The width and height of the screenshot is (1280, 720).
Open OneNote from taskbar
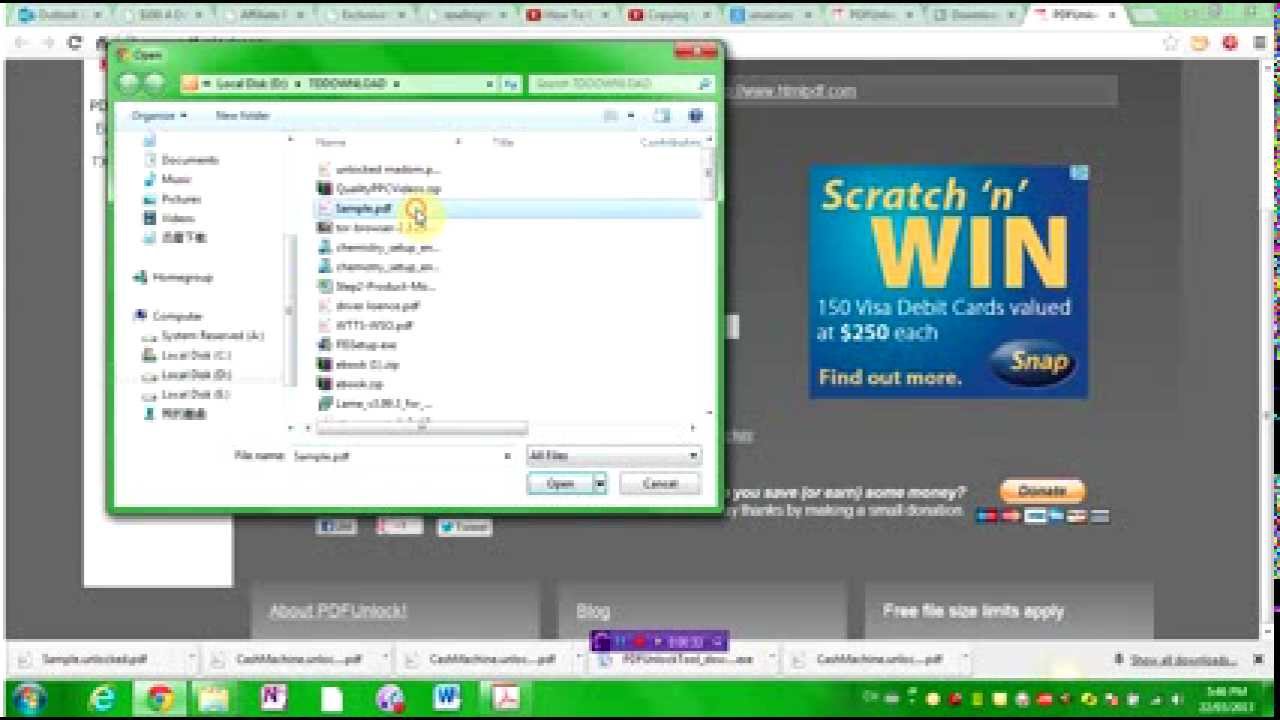click(274, 698)
